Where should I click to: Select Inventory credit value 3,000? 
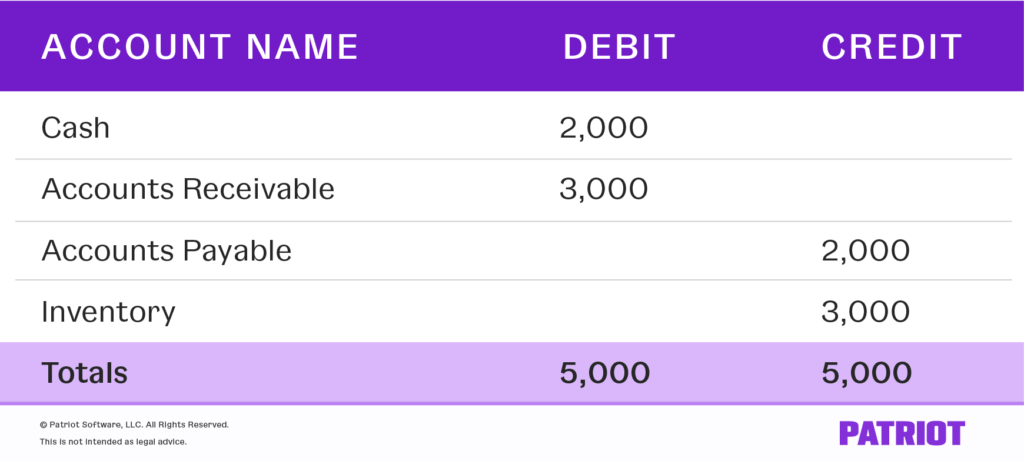click(866, 311)
